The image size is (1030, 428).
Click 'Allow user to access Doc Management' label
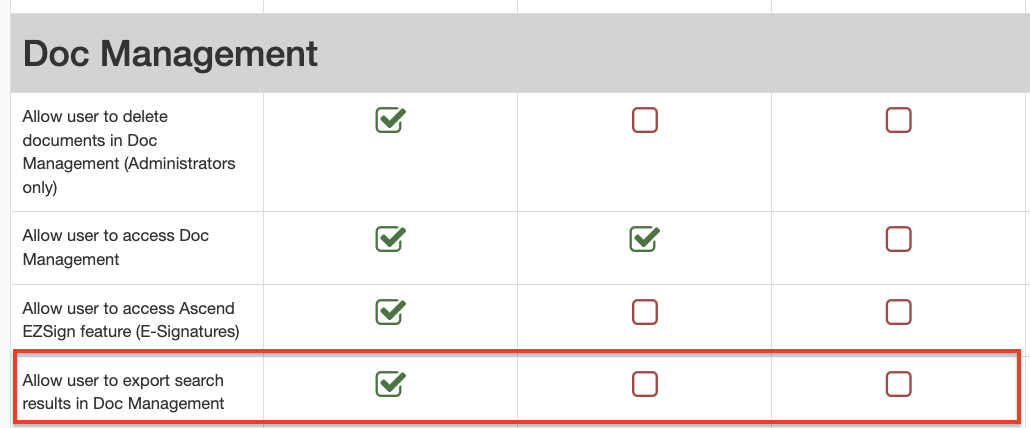(116, 247)
